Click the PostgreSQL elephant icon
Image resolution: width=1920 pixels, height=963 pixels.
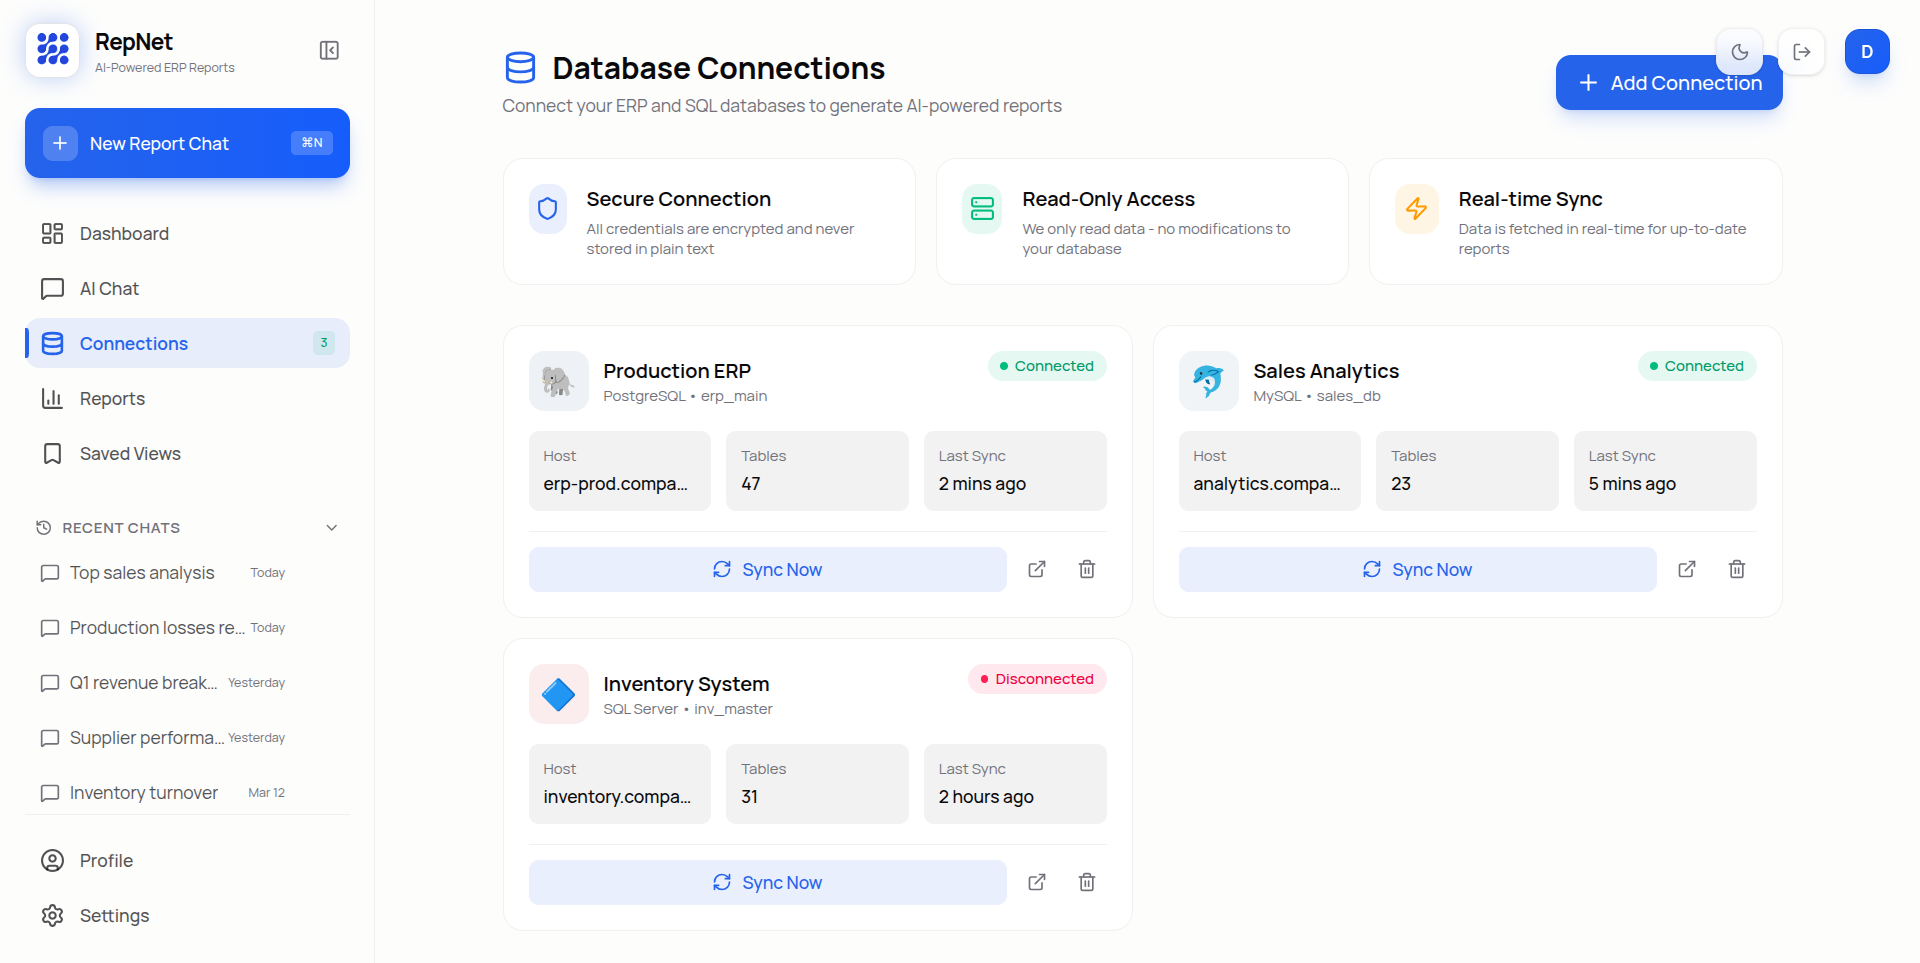(559, 381)
